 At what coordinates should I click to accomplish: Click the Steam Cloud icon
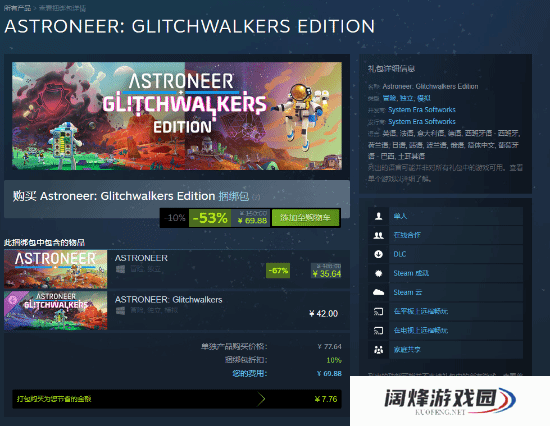tap(378, 292)
